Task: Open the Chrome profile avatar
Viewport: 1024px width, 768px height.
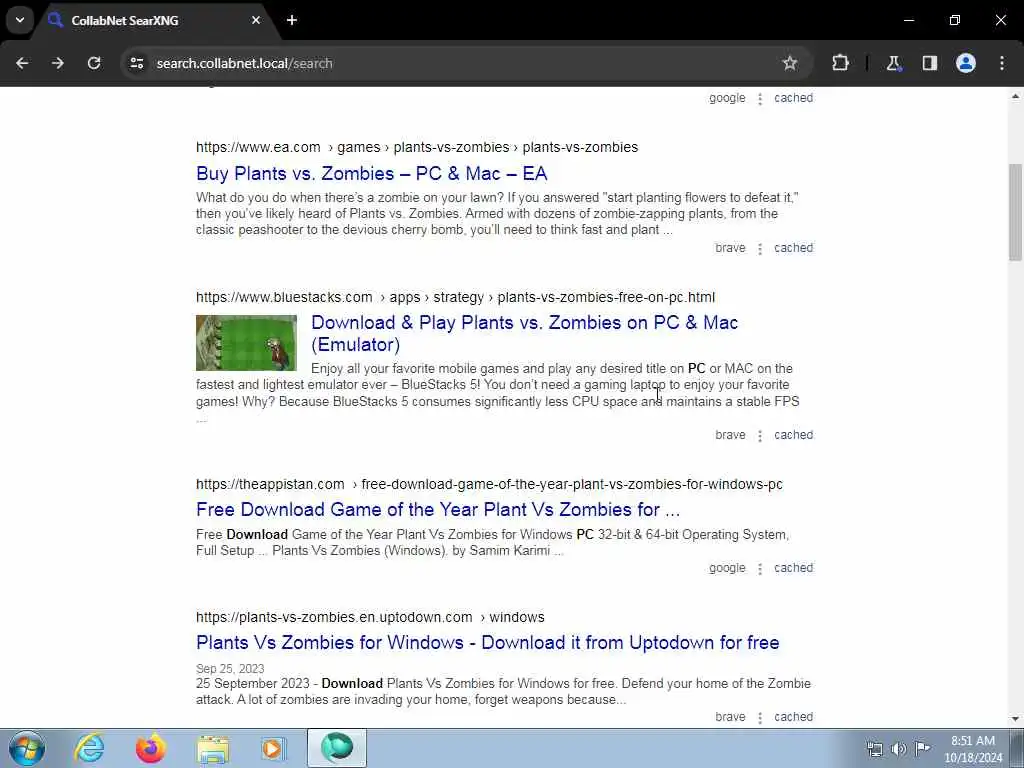Action: (966, 63)
